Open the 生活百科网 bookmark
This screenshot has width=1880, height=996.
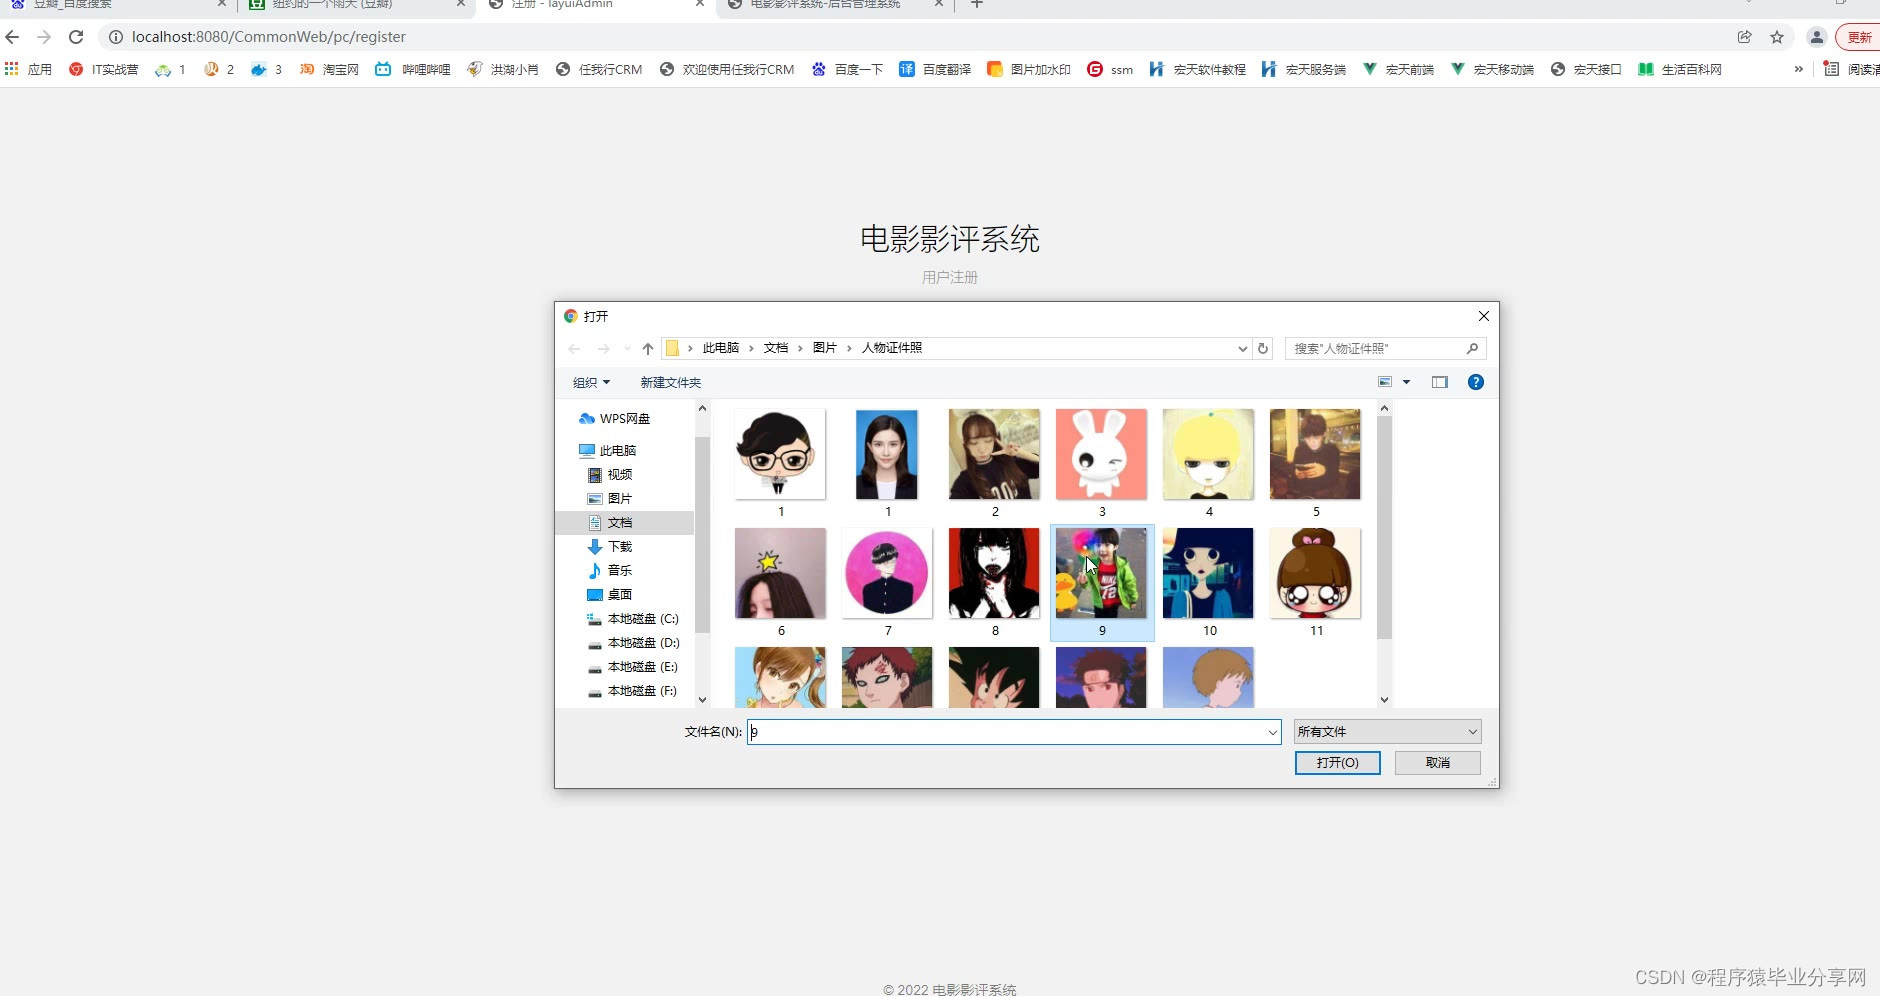[x=1680, y=69]
